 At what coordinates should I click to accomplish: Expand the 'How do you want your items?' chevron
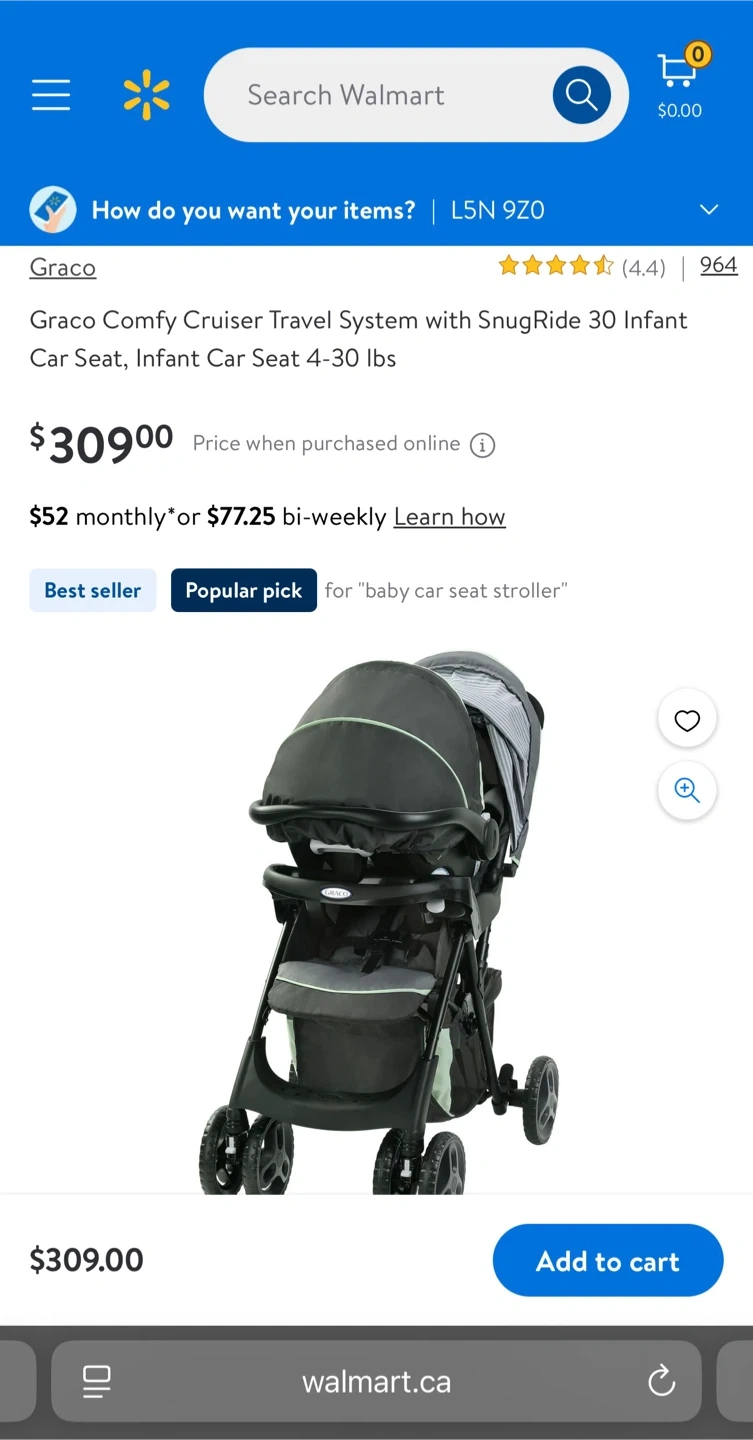[709, 210]
